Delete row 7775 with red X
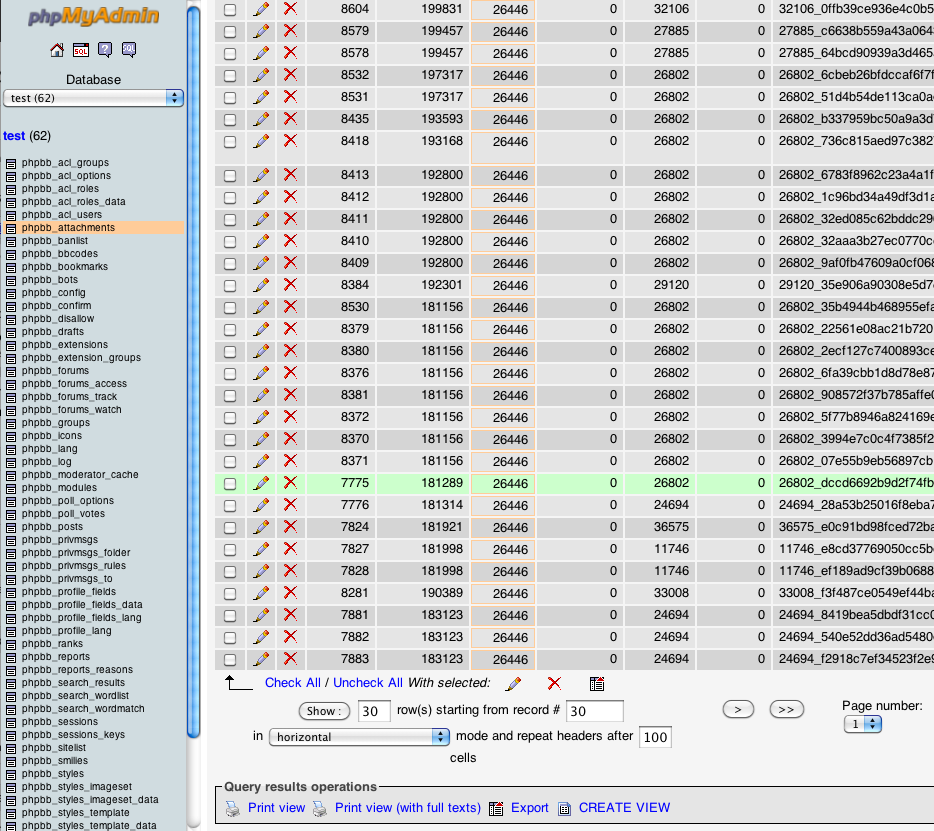 coord(291,483)
